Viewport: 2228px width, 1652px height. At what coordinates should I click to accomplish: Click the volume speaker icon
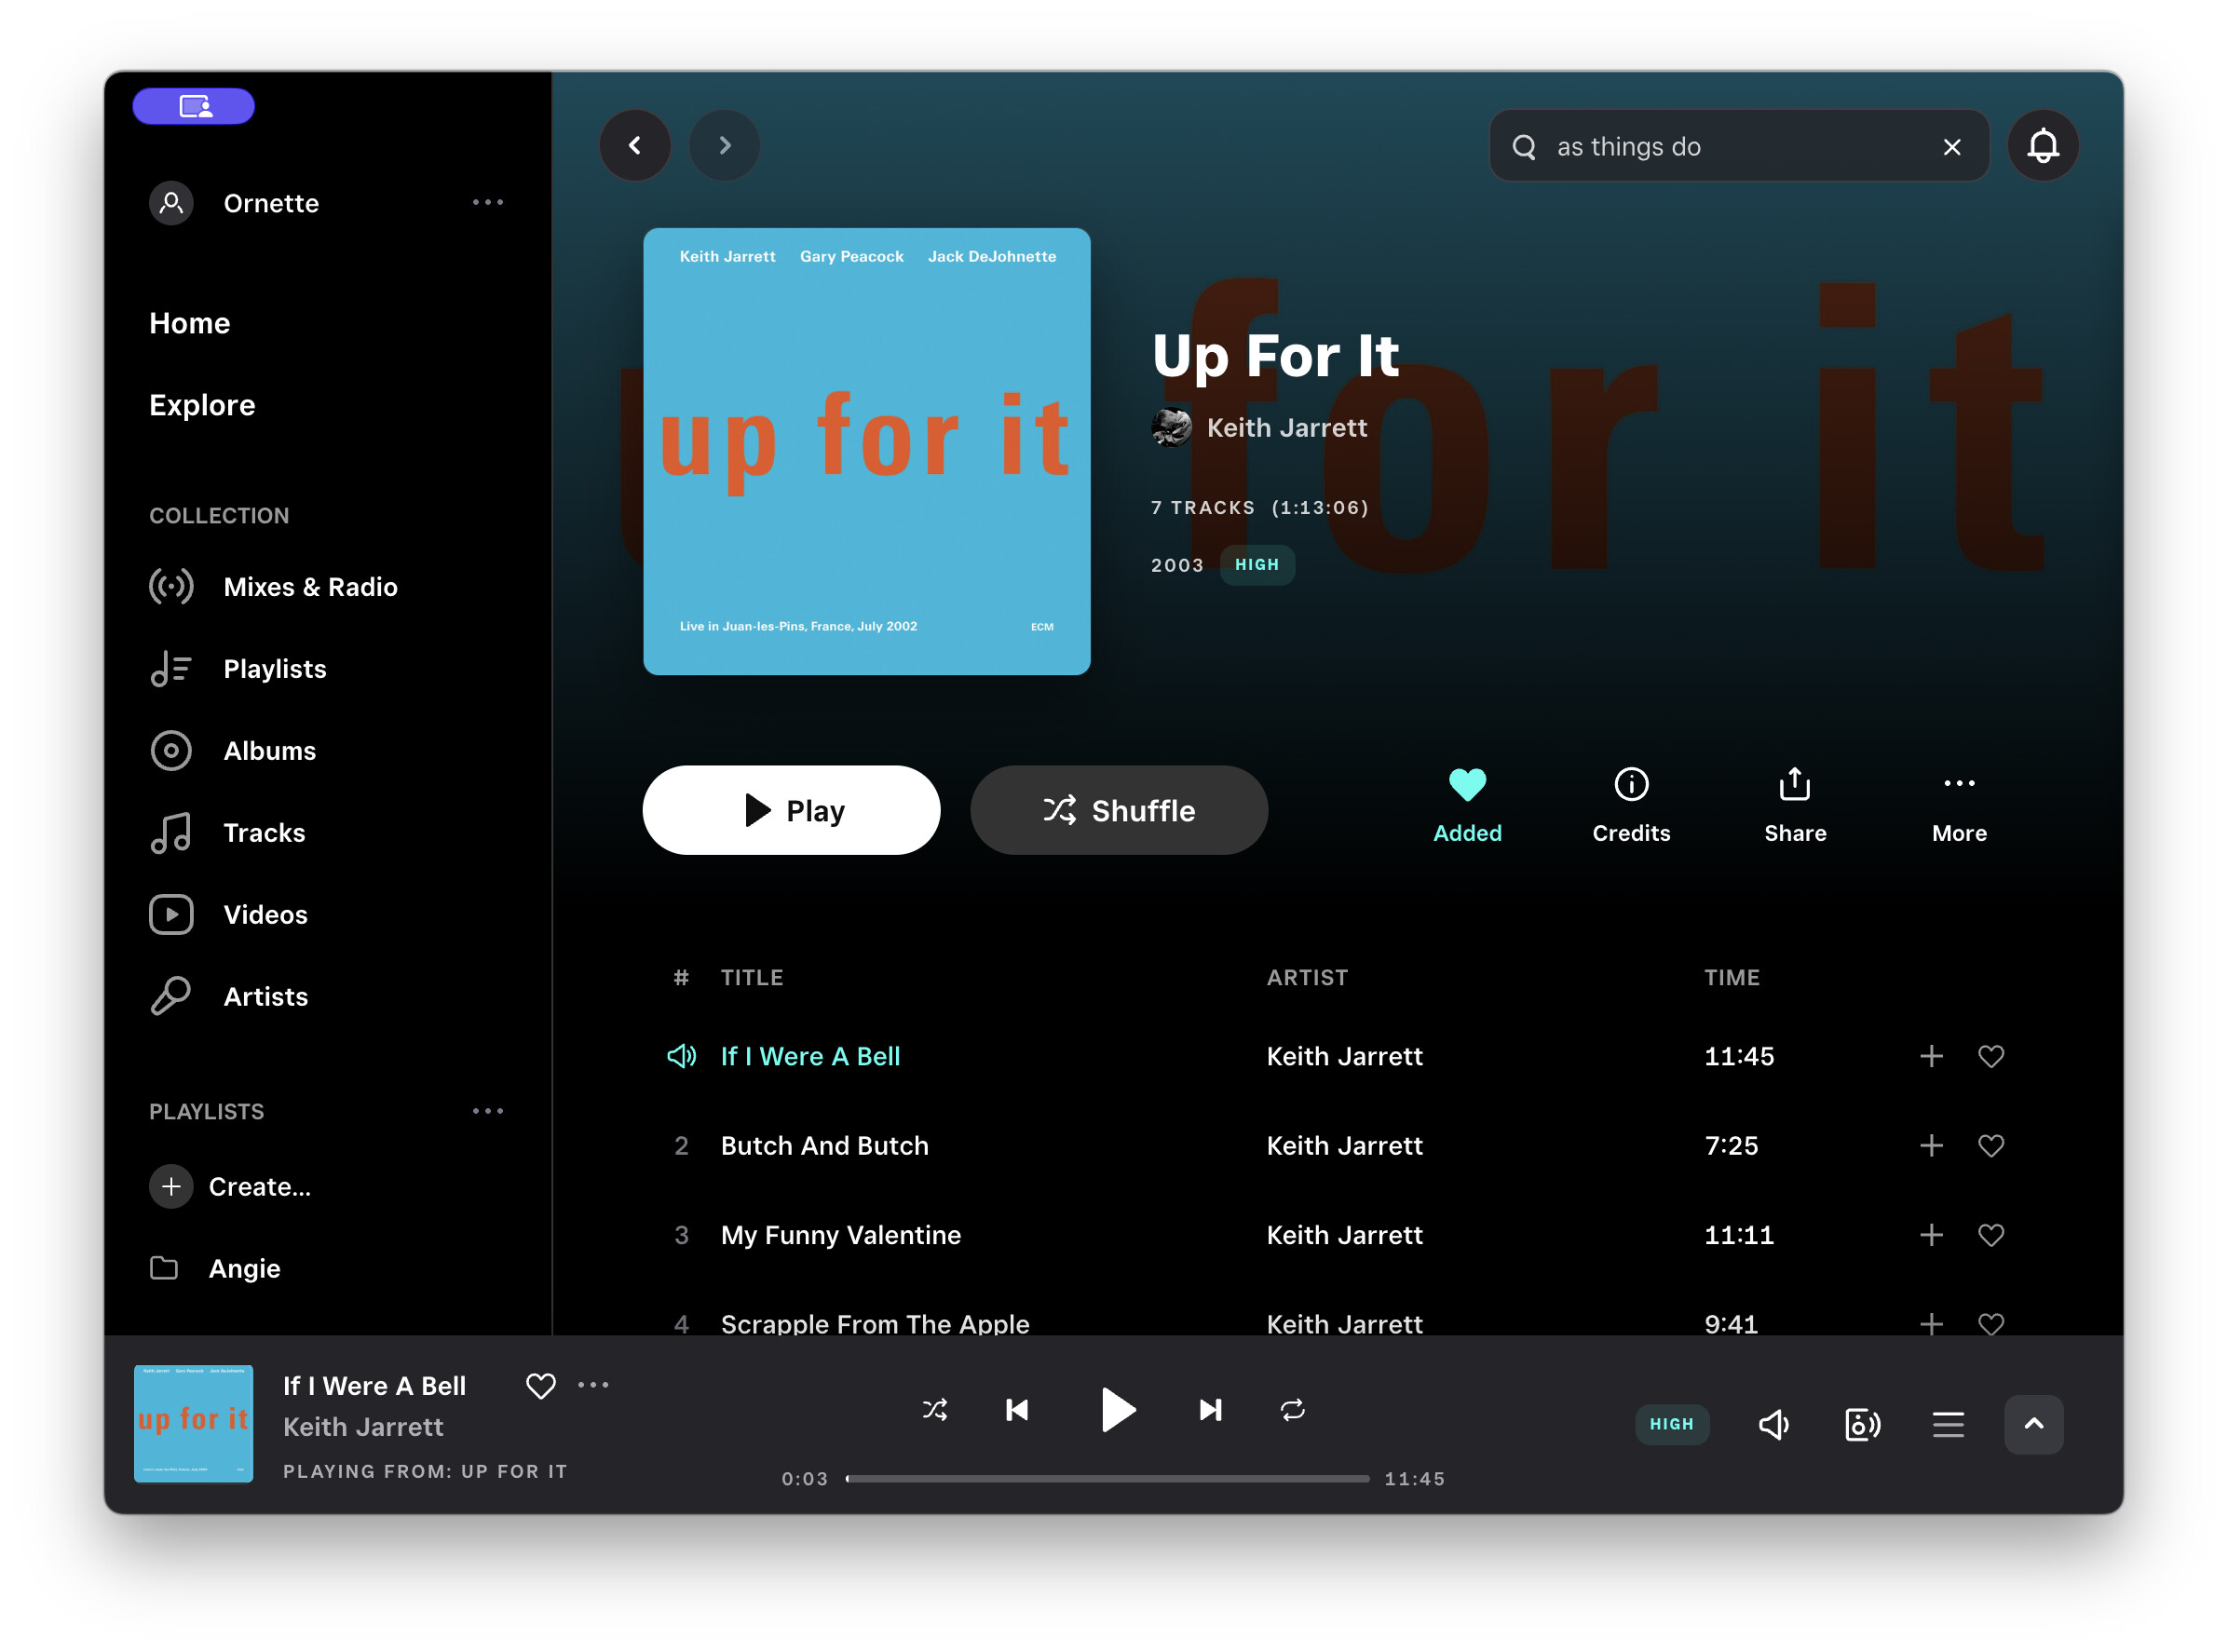1773,1424
